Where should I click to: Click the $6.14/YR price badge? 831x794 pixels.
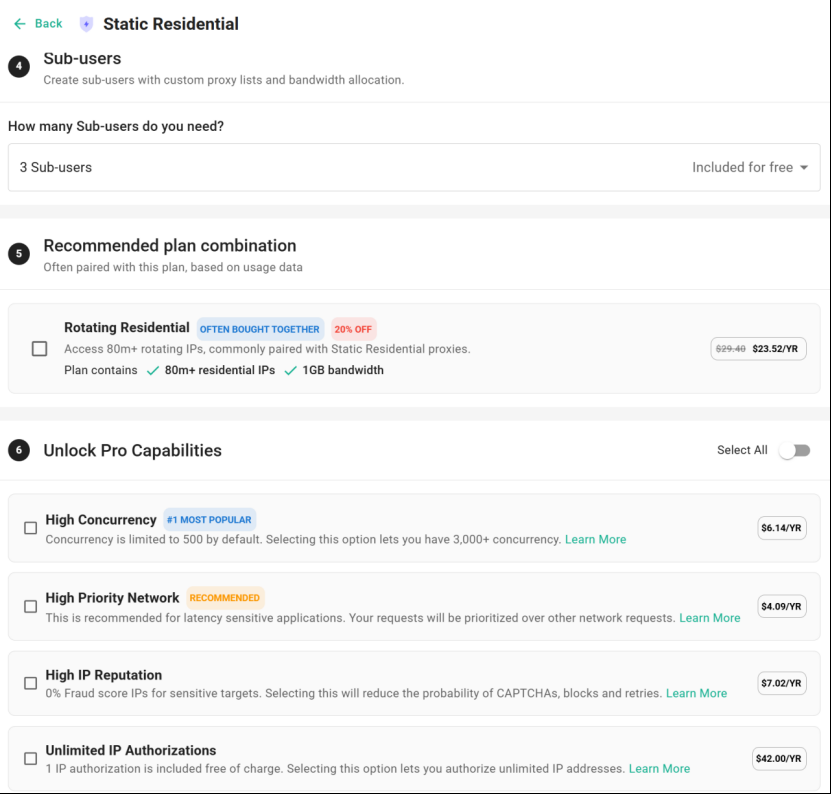(x=782, y=528)
